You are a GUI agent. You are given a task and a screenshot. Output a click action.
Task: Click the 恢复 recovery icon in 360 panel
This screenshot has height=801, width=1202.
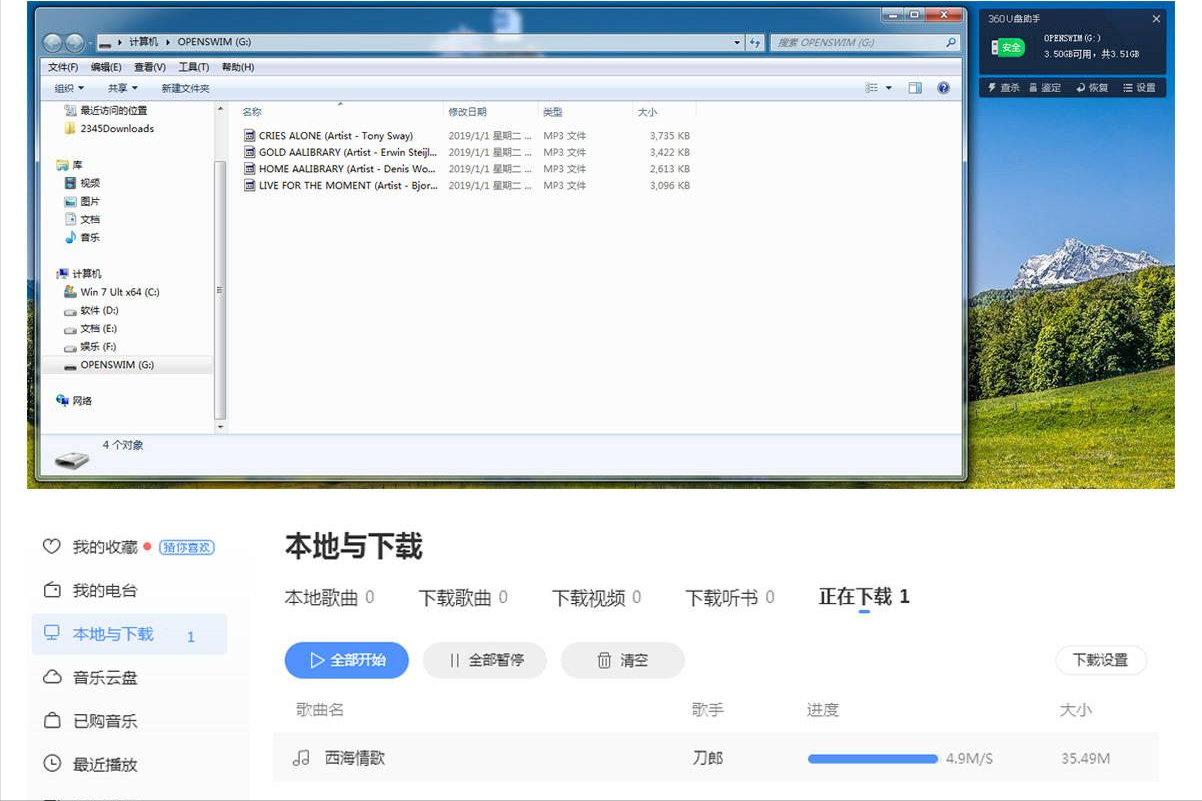pos(1092,87)
